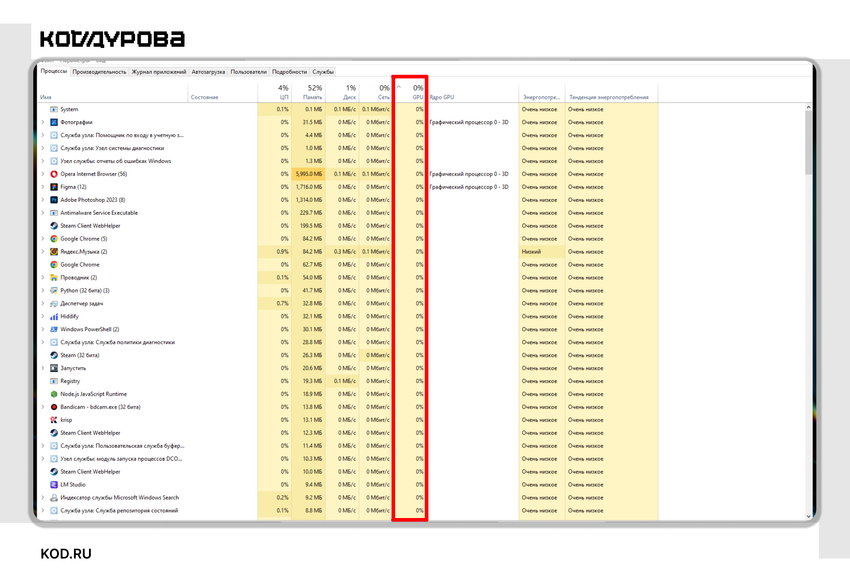Sort by the Диск column header
850x582 pixels.
click(x=342, y=92)
